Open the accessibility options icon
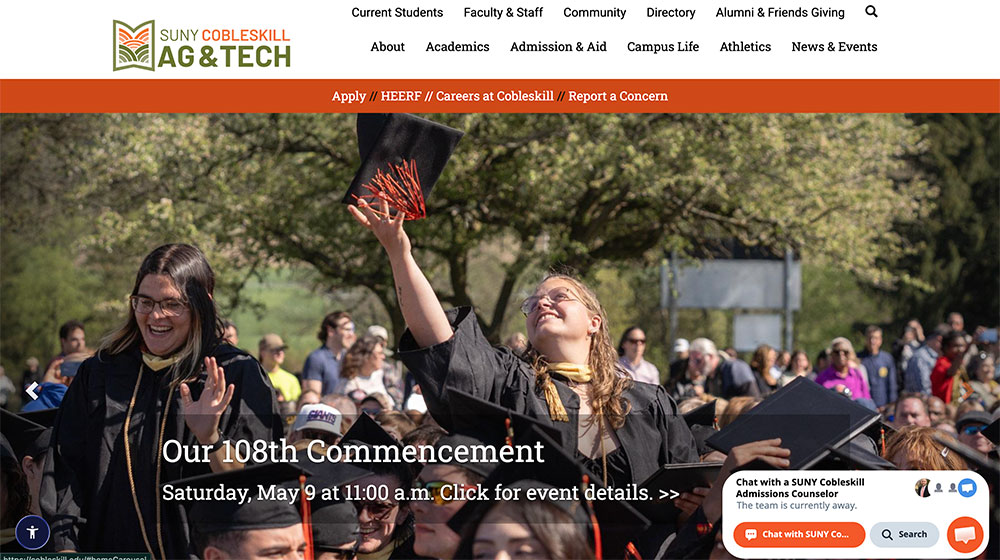 [33, 532]
